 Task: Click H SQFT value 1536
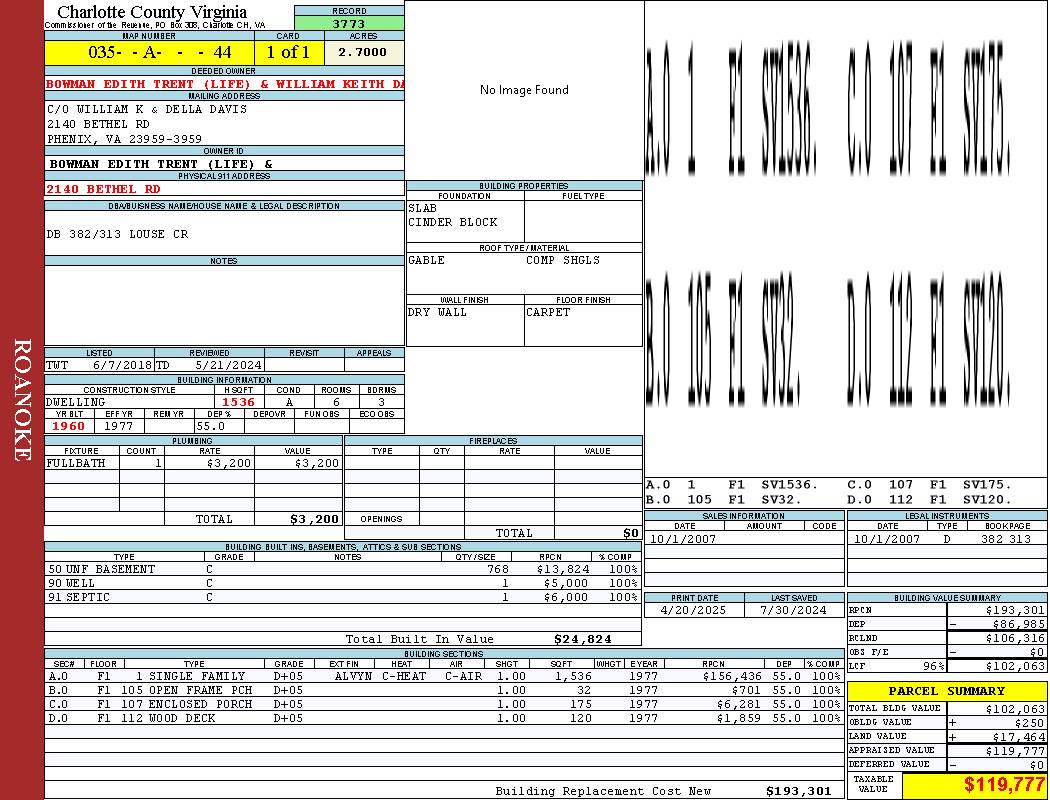click(x=238, y=402)
